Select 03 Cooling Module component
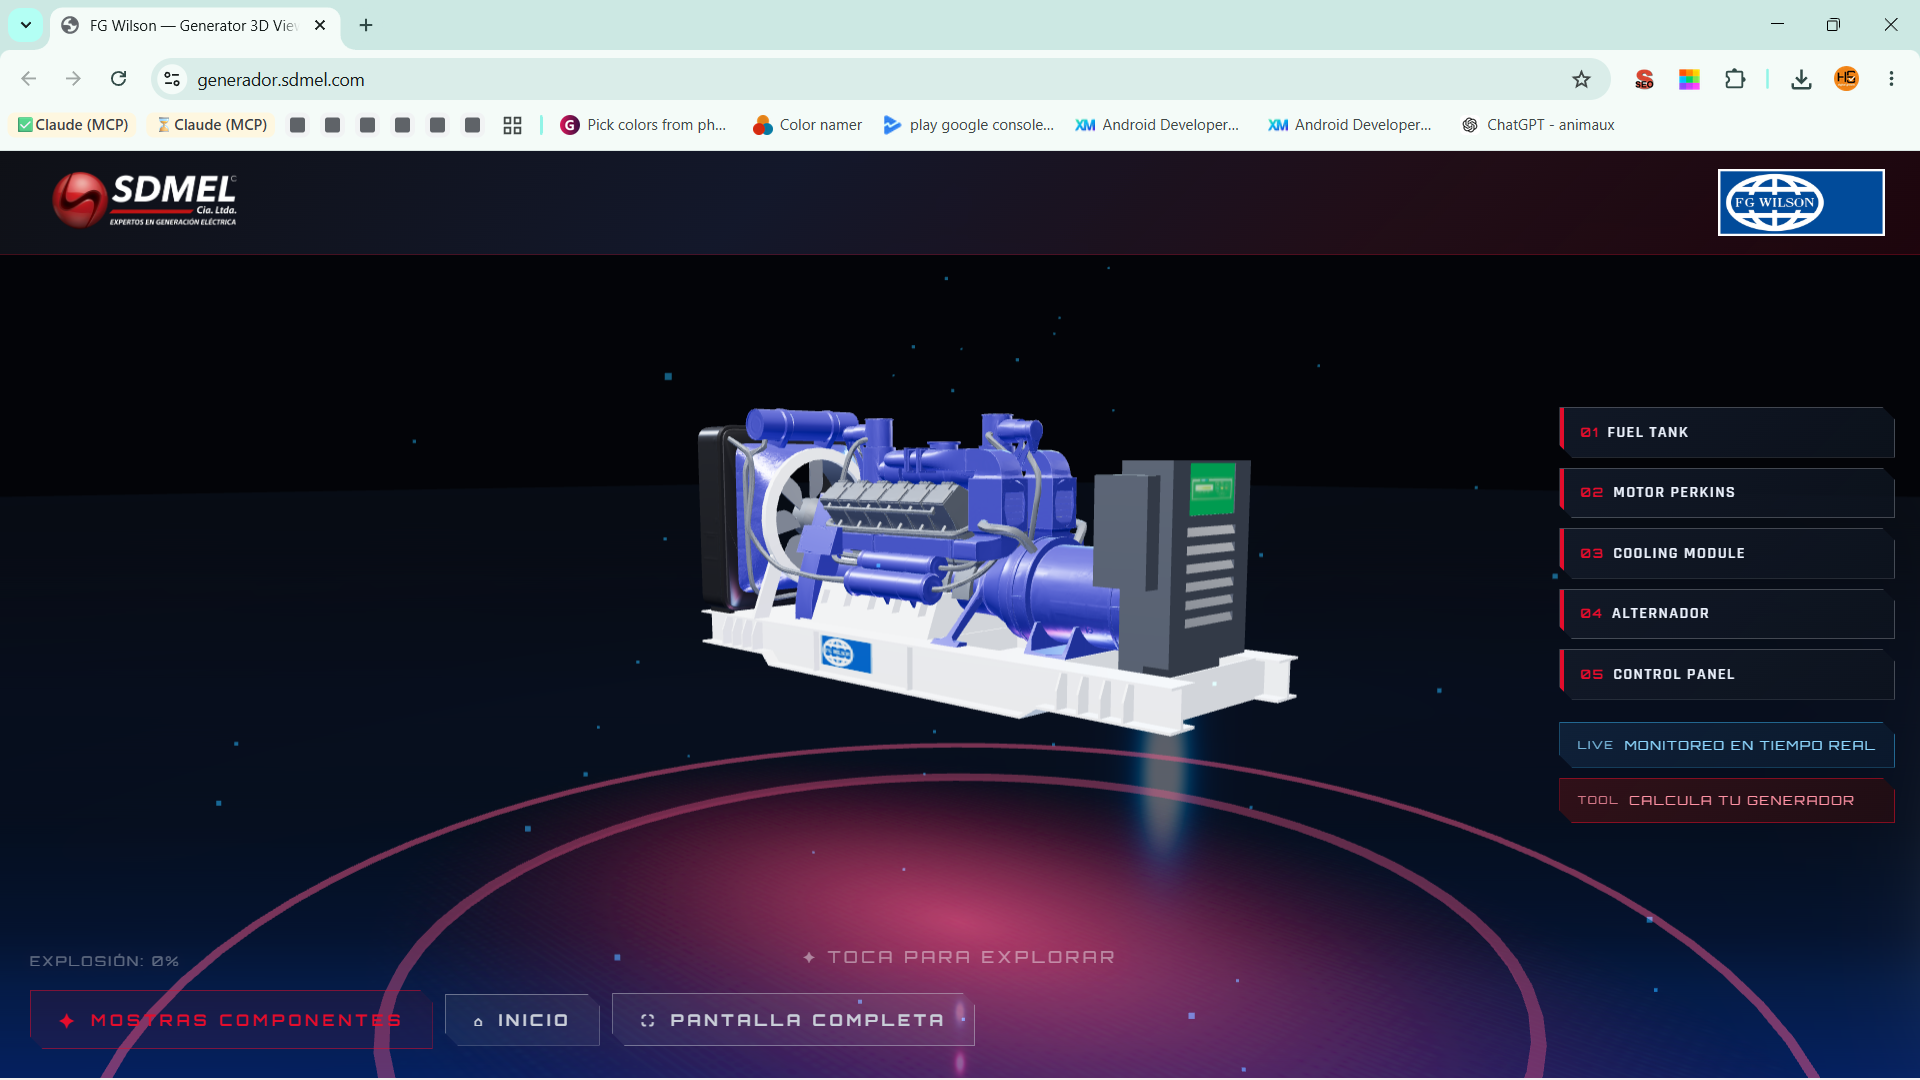The width and height of the screenshot is (1920, 1080). point(1727,553)
